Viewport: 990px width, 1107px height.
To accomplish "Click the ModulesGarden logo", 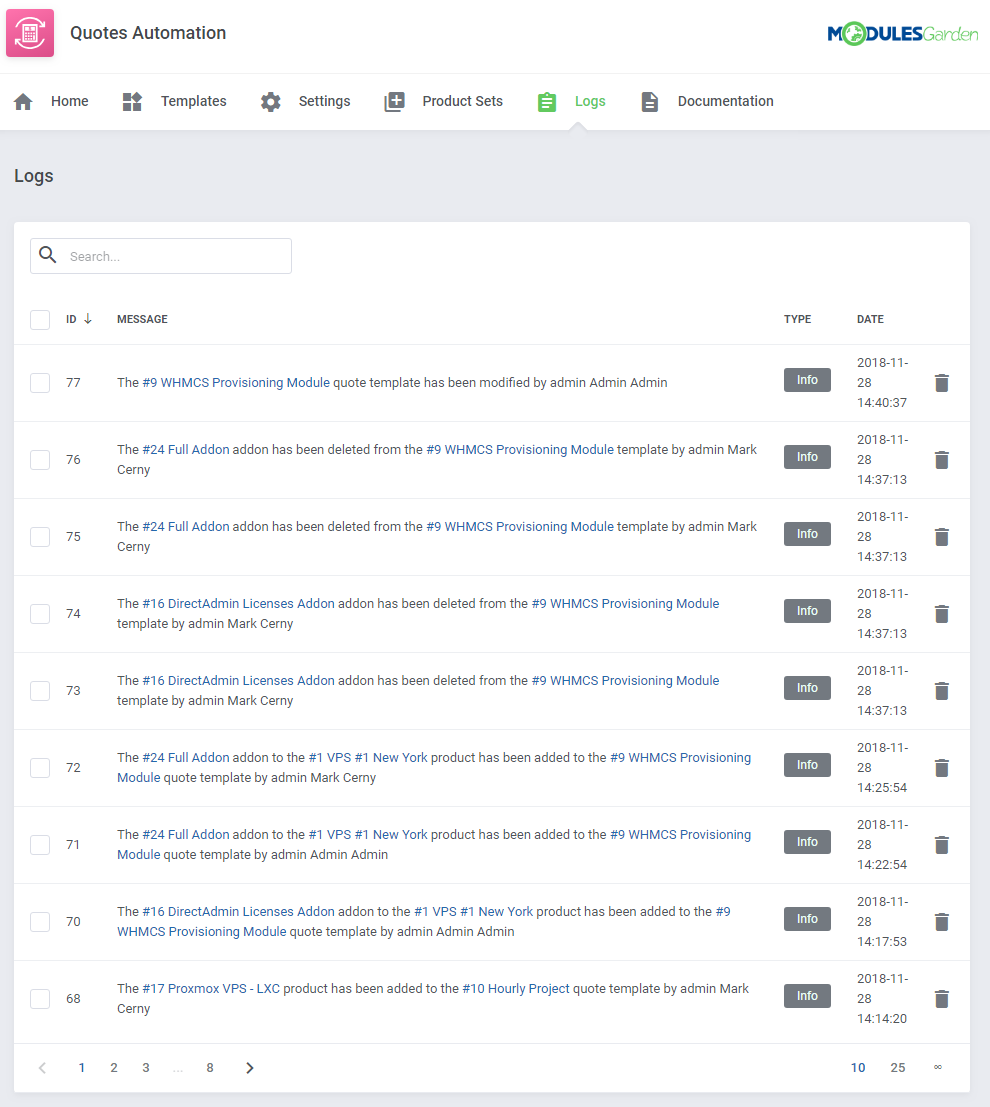I will [902, 33].
